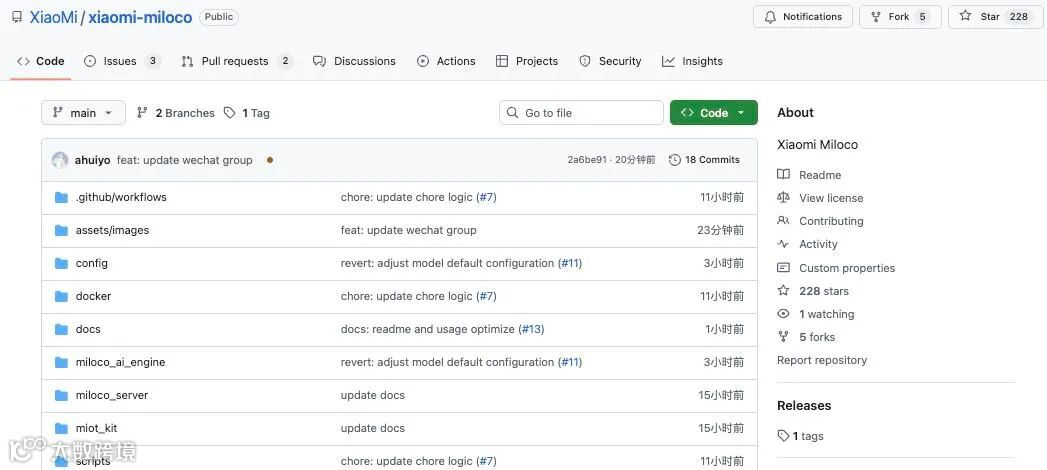The image size is (1047, 470).
Task: Click the folder icon for miloco_ai_engine
Action: 61,363
